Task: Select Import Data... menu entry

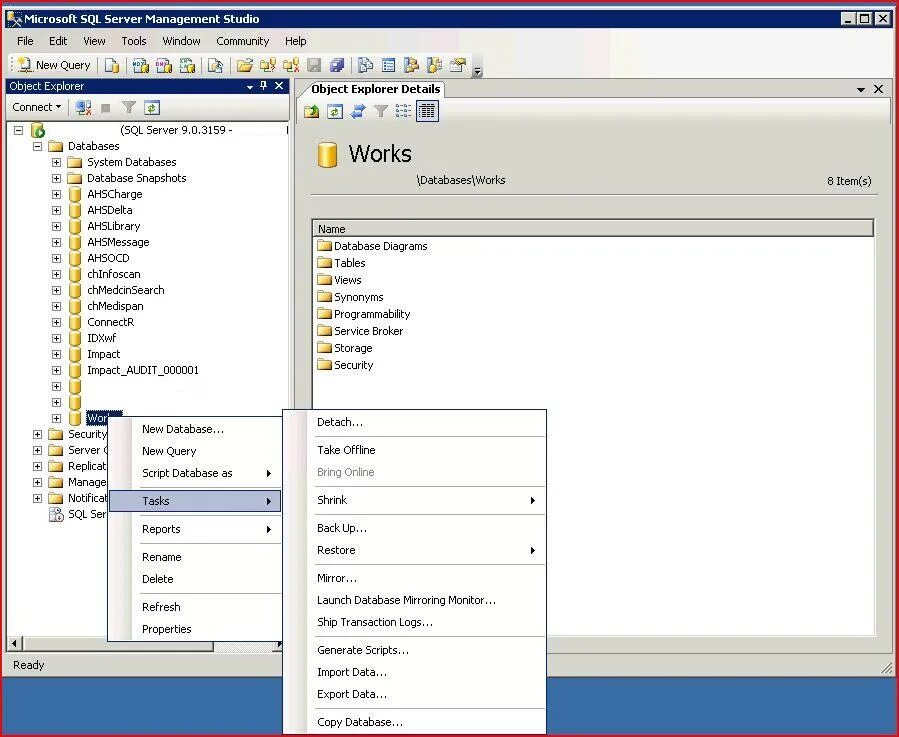Action: pyautogui.click(x=416, y=672)
